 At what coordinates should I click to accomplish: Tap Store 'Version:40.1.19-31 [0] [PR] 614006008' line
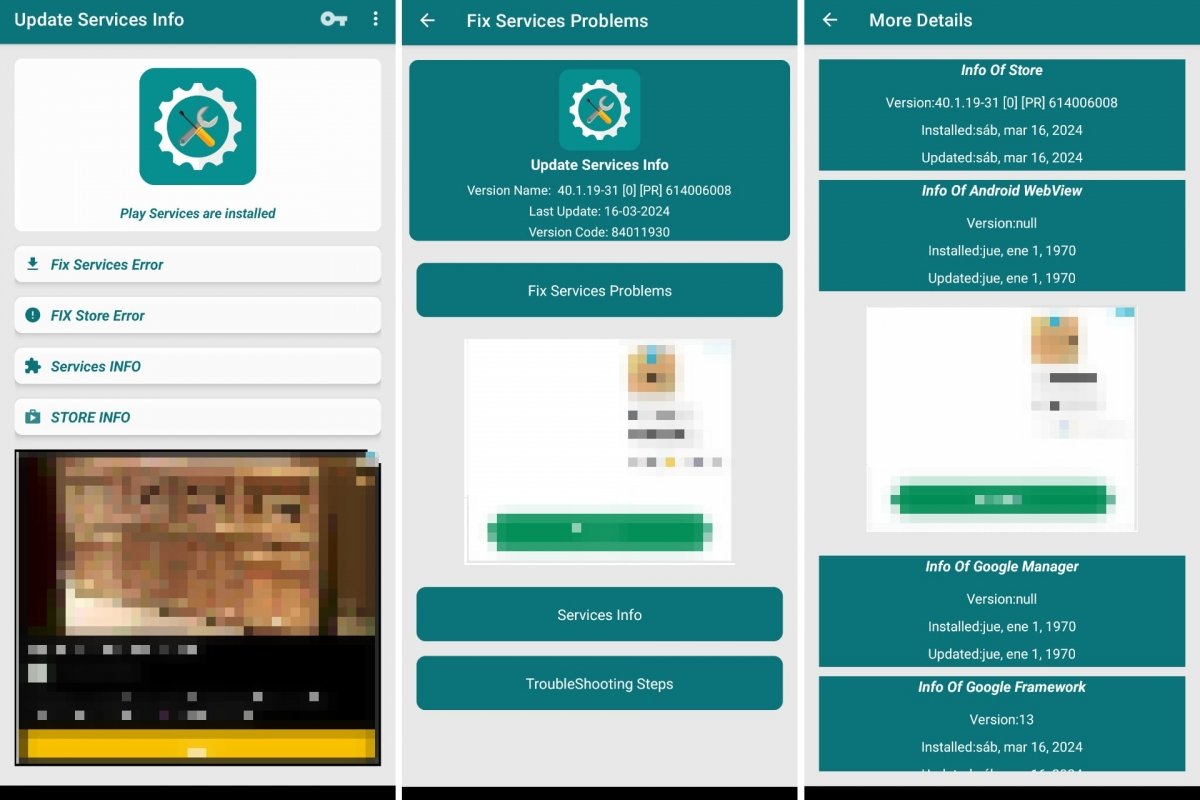pyautogui.click(x=1002, y=103)
